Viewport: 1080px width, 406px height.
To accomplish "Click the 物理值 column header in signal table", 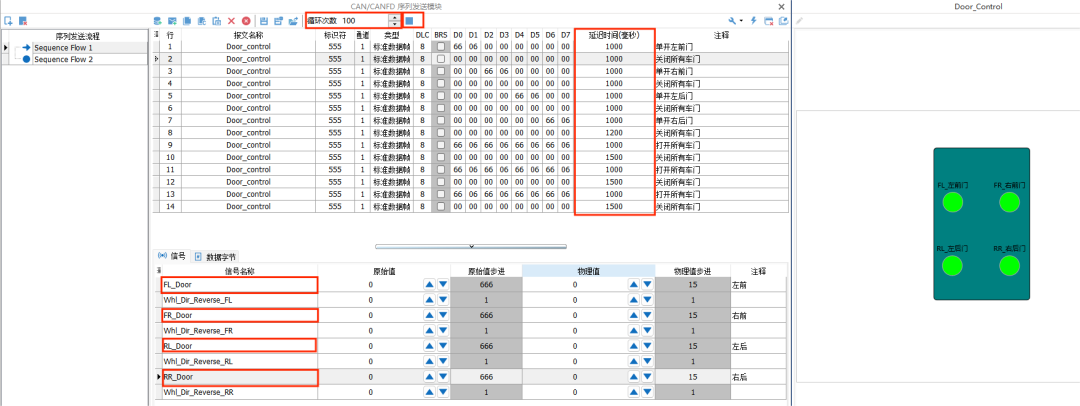I will 589,271.
